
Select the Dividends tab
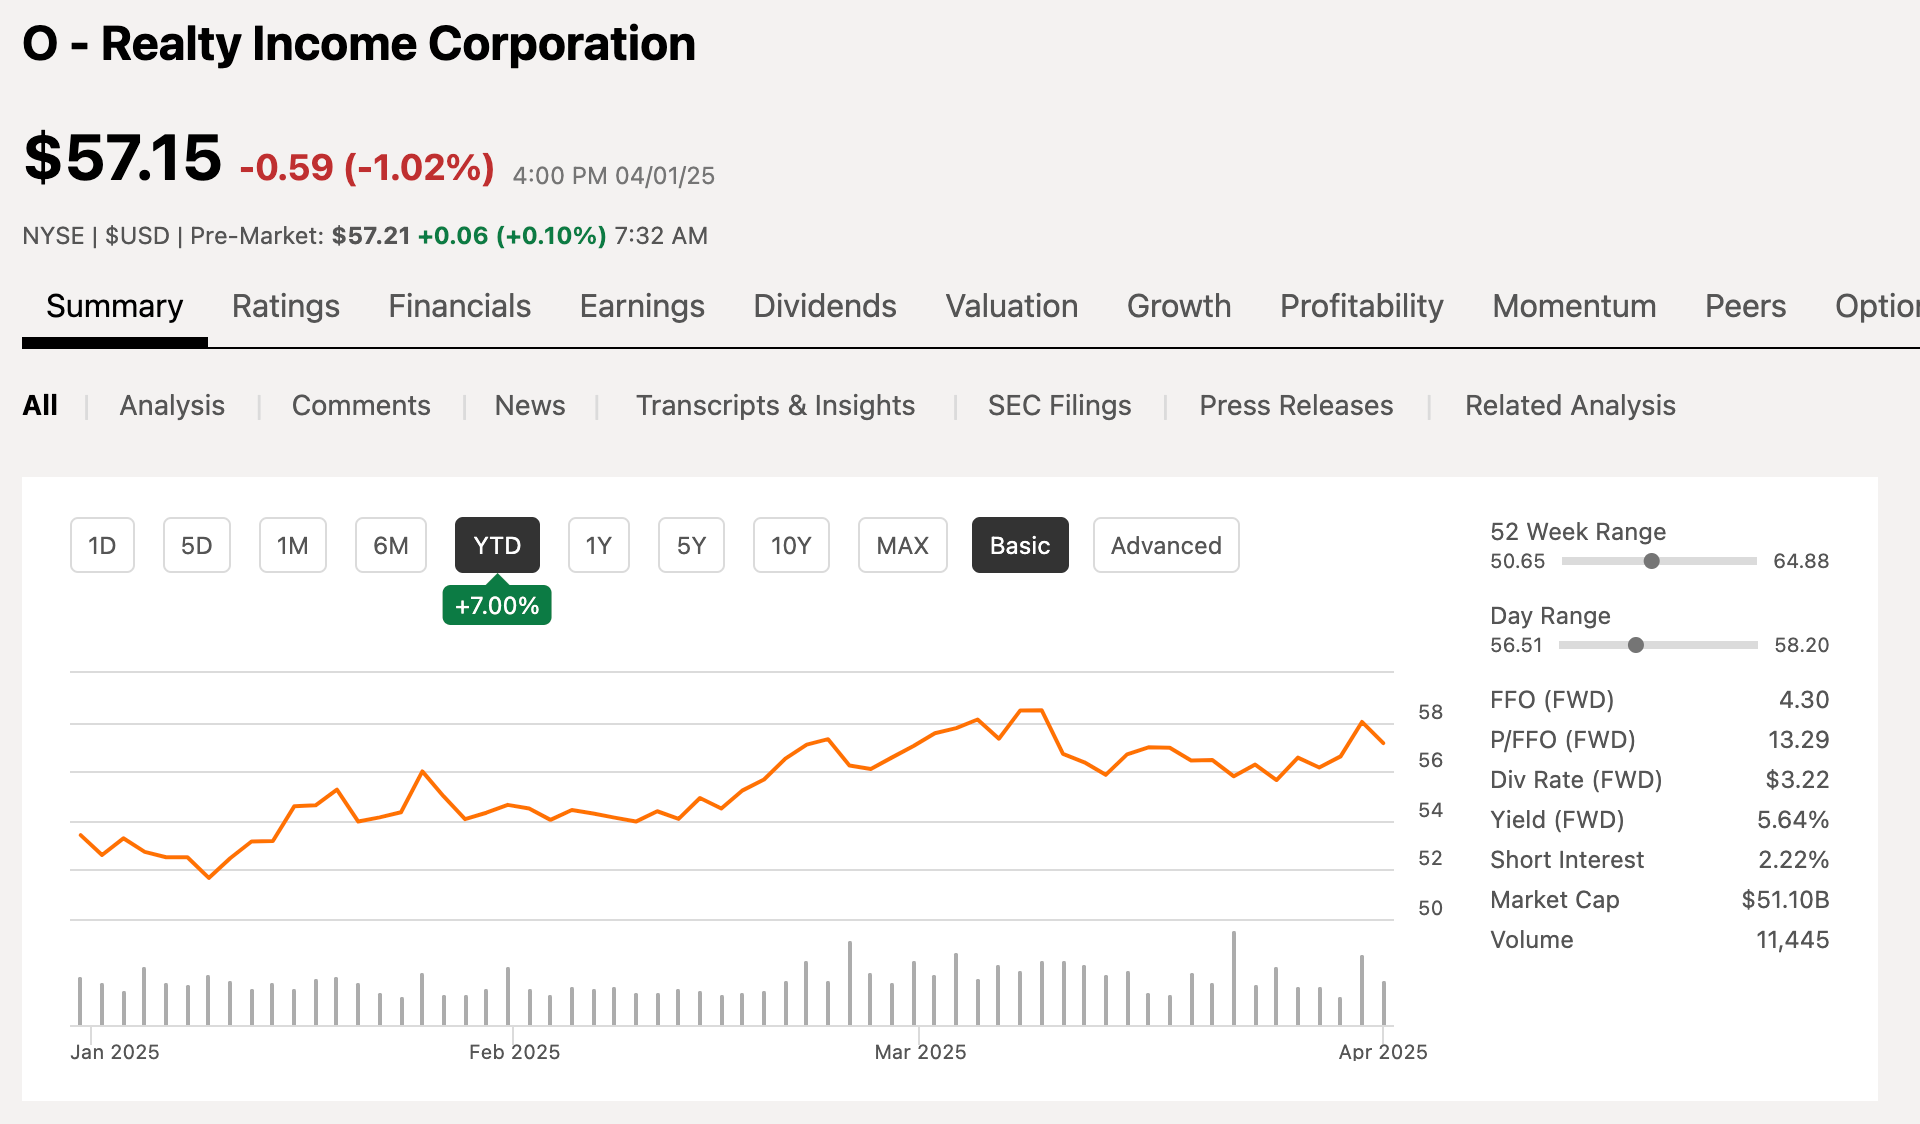(x=823, y=307)
